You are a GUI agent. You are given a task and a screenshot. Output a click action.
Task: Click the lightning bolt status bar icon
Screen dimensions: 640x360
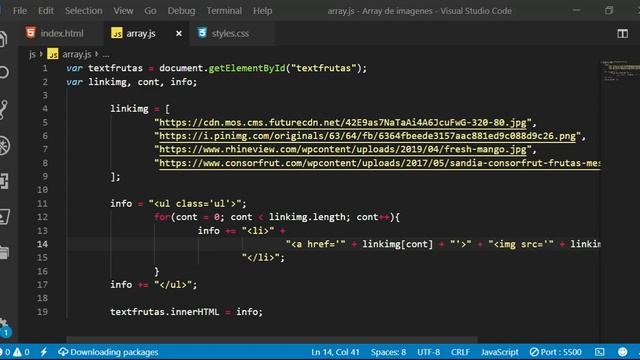click(x=44, y=352)
